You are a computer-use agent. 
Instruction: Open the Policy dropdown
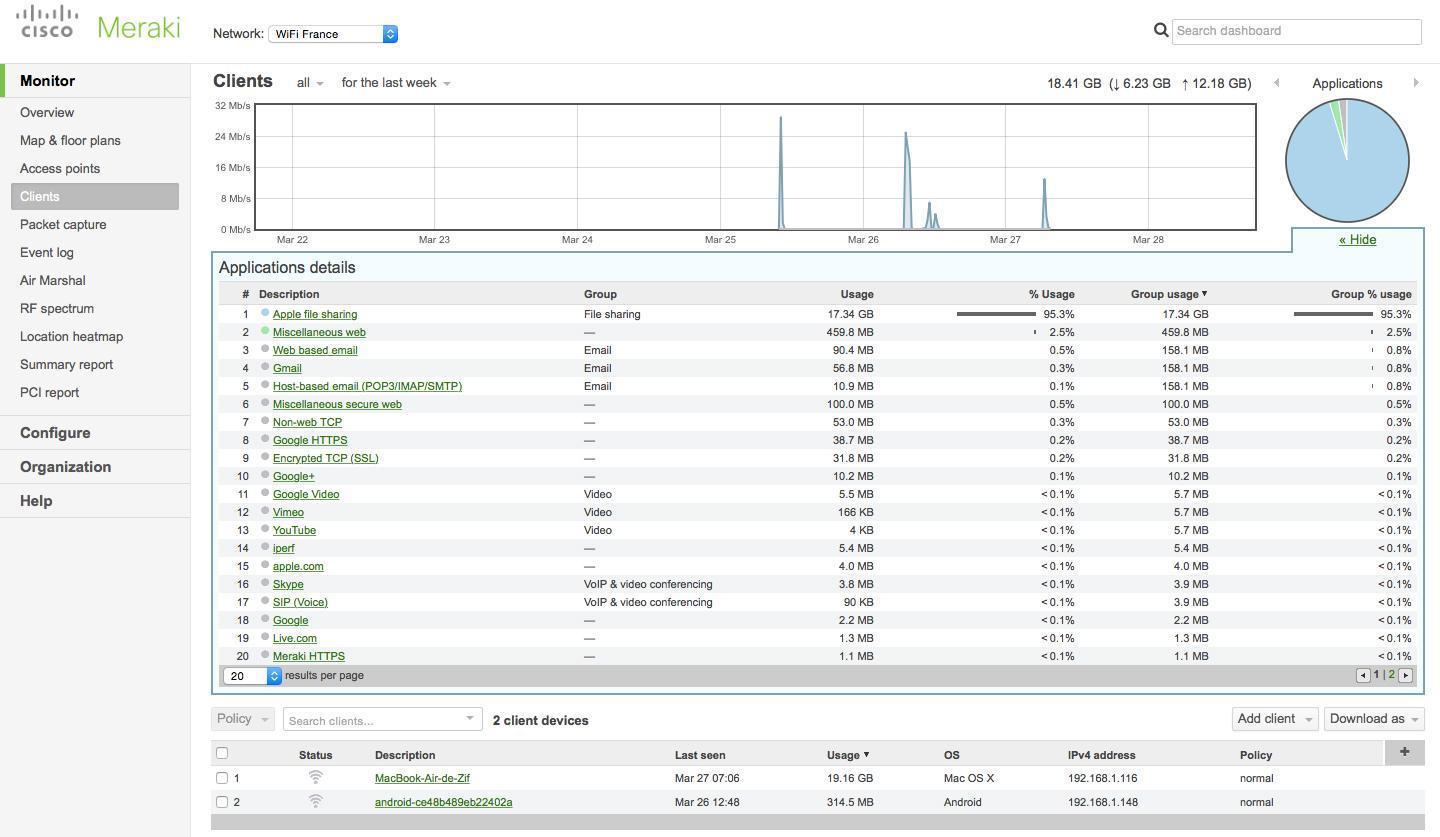point(242,719)
